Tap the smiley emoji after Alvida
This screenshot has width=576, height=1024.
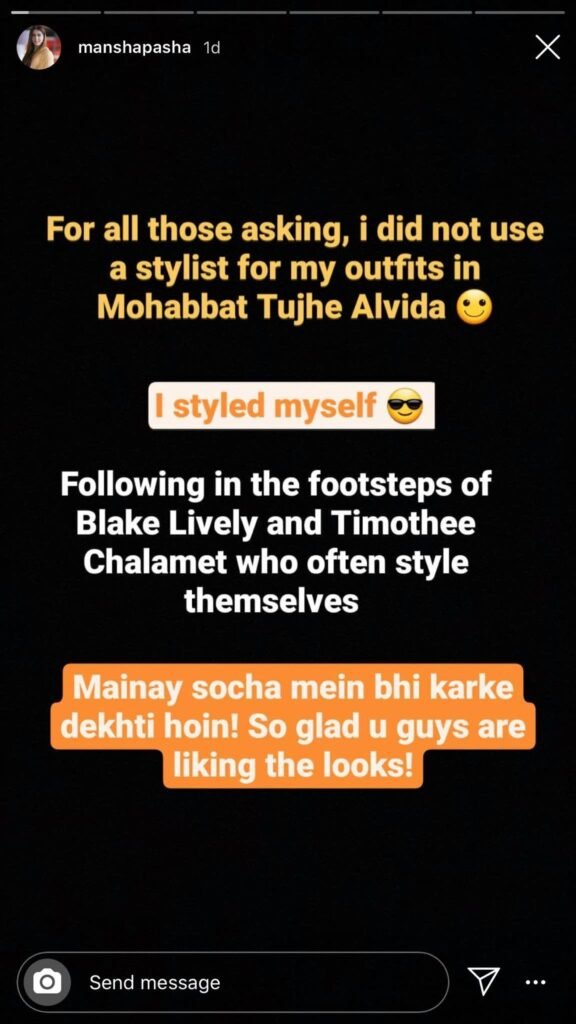pos(473,308)
